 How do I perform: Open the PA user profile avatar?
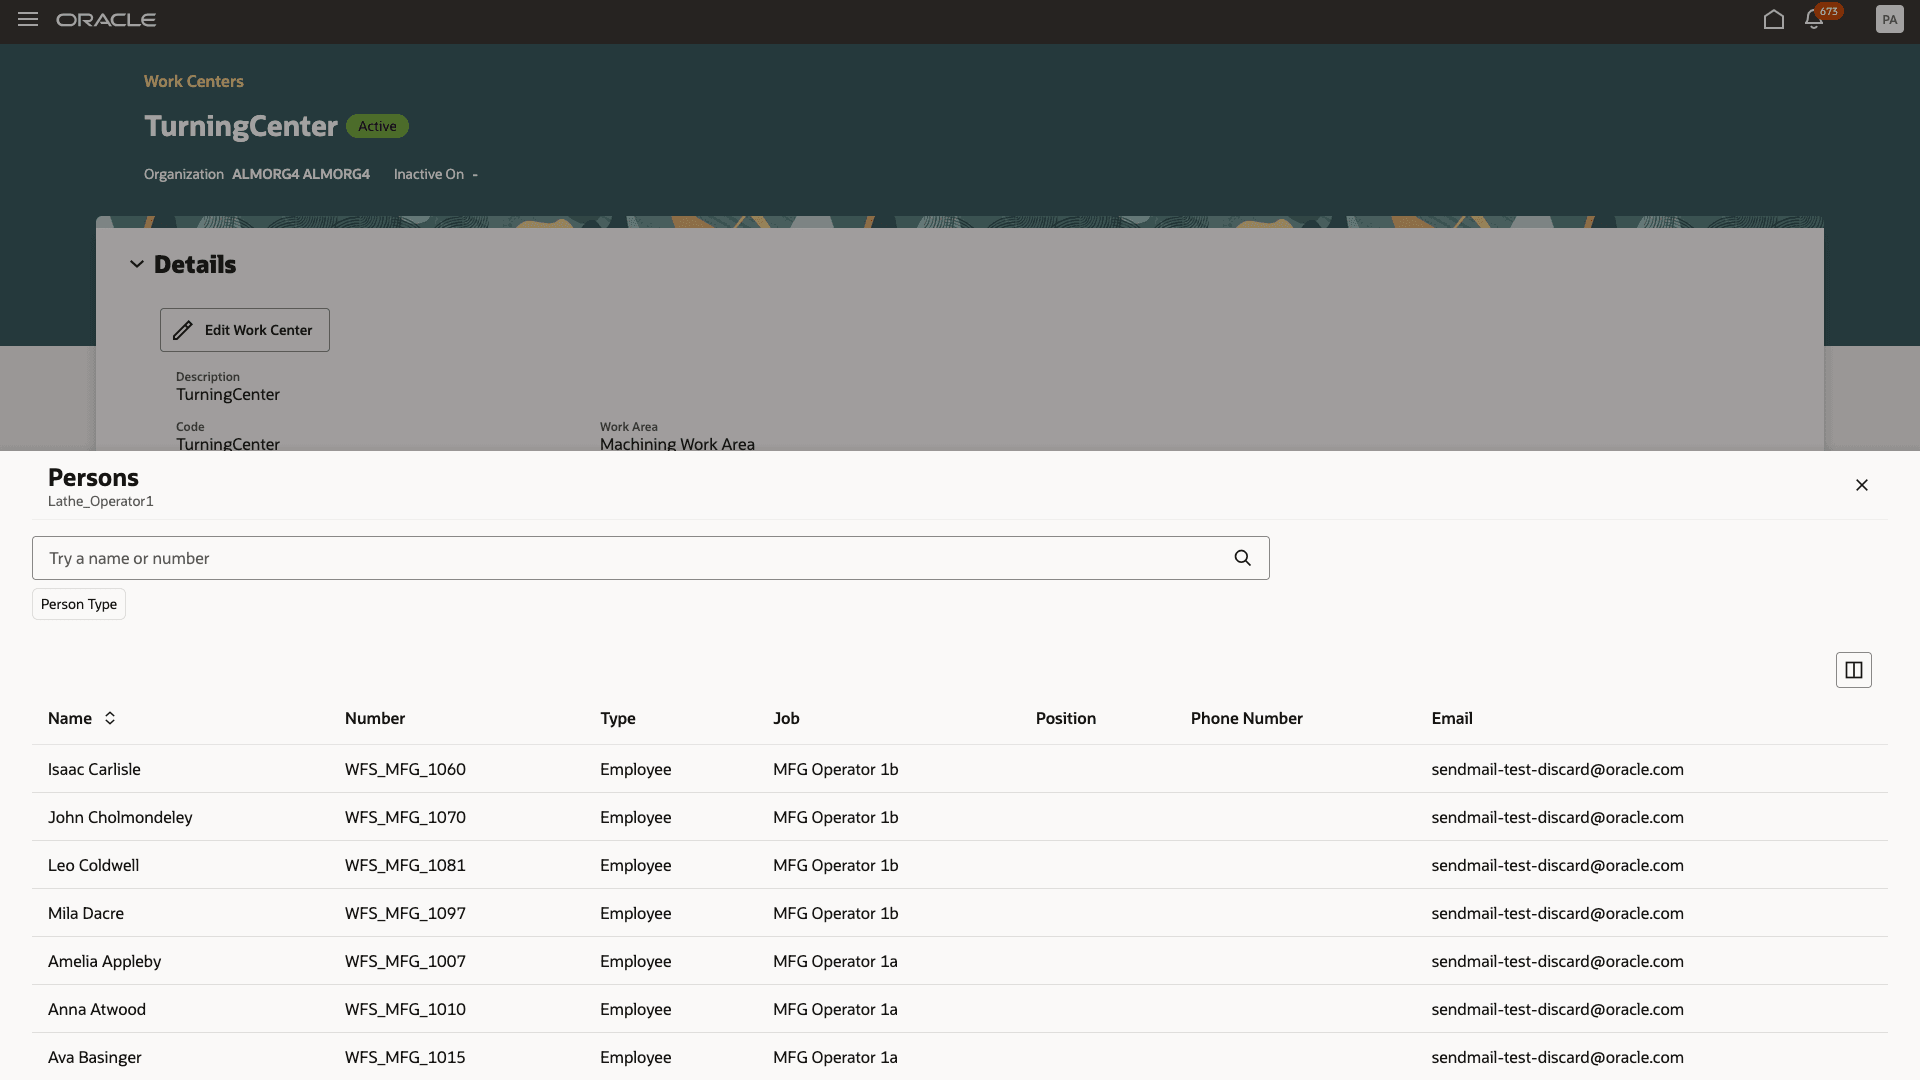(x=1889, y=20)
